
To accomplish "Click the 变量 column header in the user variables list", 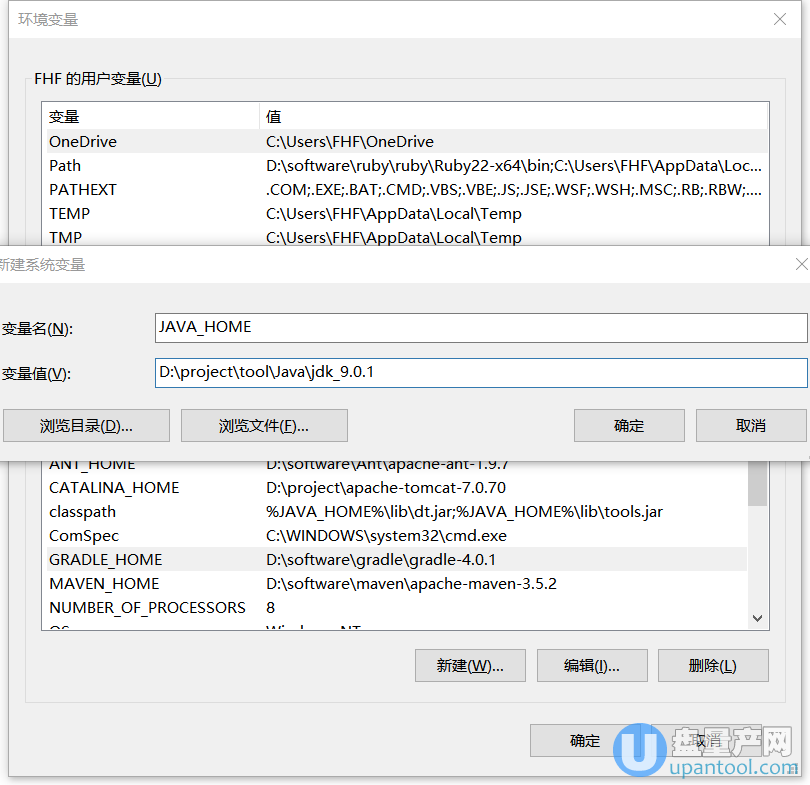I will (152, 117).
